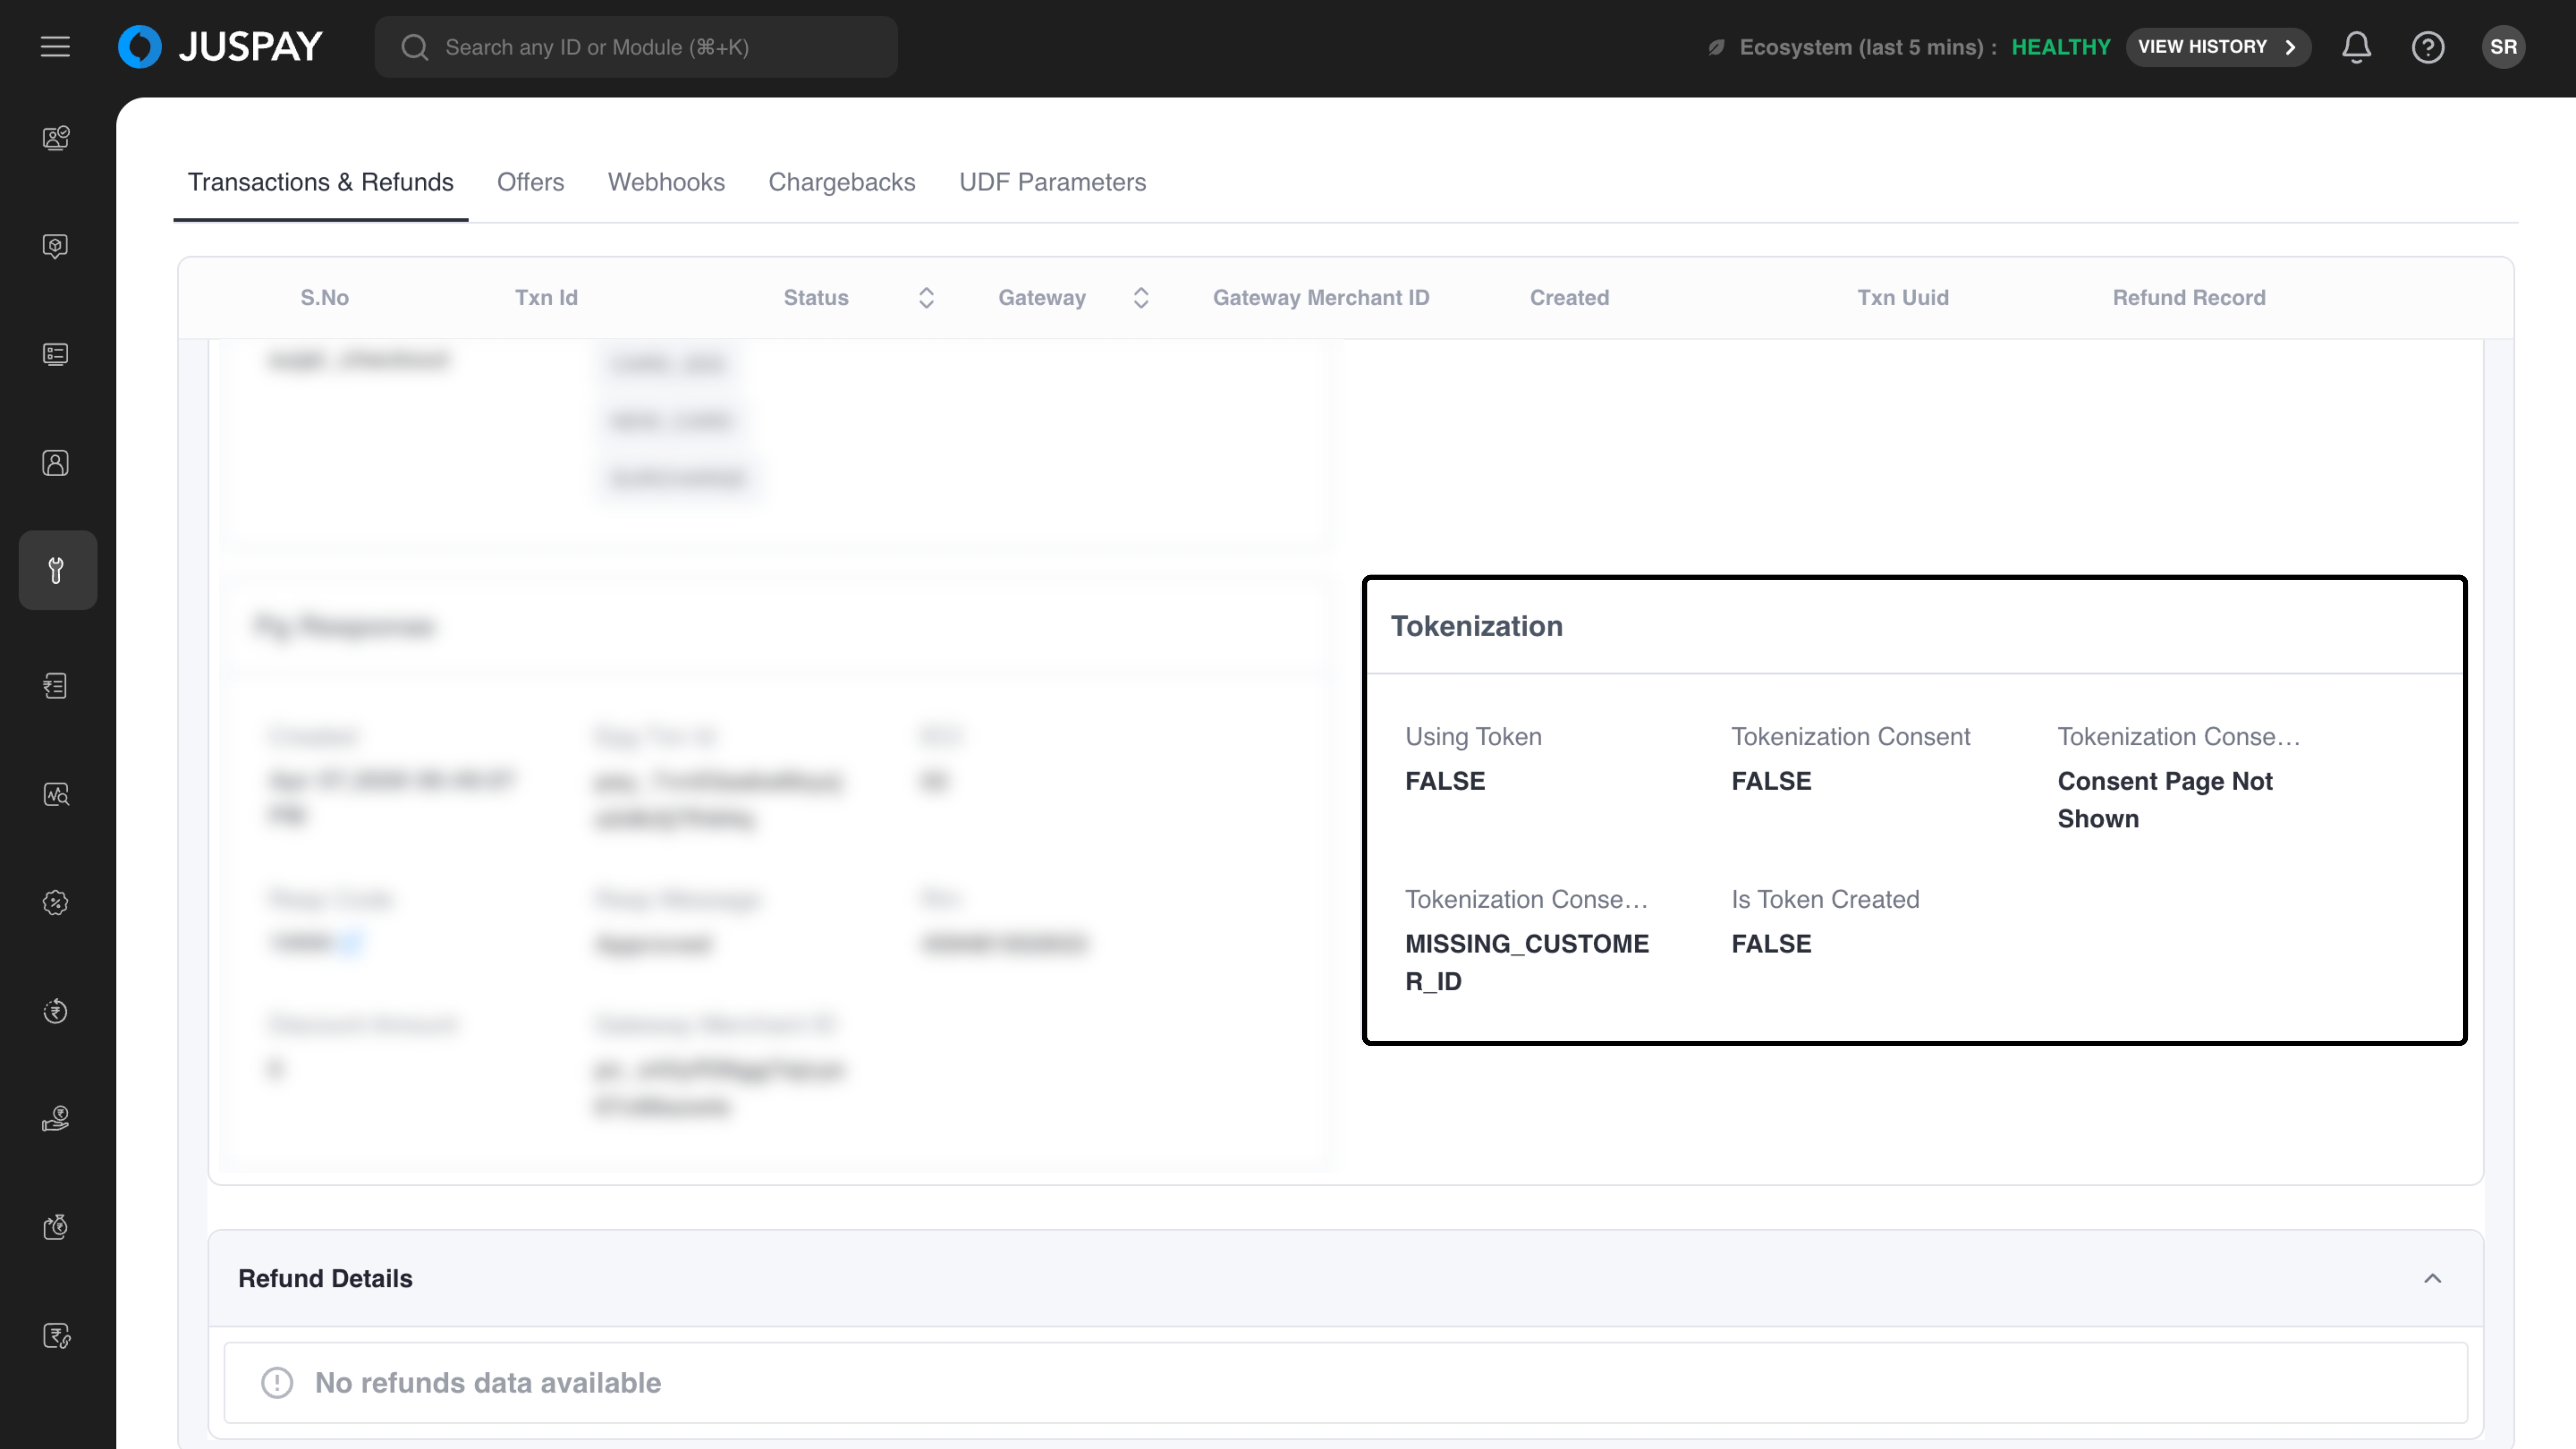The height and width of the screenshot is (1449, 2576).
Task: Open the hamburger menu
Action: point(55,47)
